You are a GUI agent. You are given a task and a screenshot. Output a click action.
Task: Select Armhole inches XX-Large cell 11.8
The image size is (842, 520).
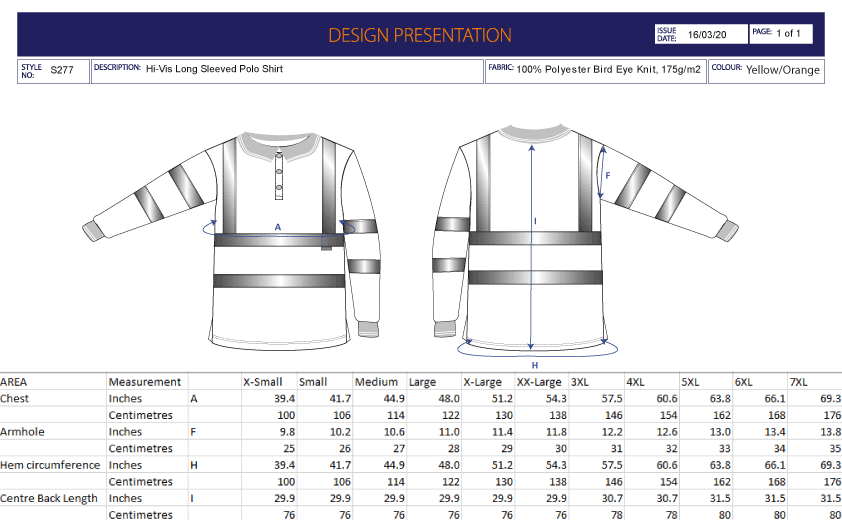(x=556, y=432)
